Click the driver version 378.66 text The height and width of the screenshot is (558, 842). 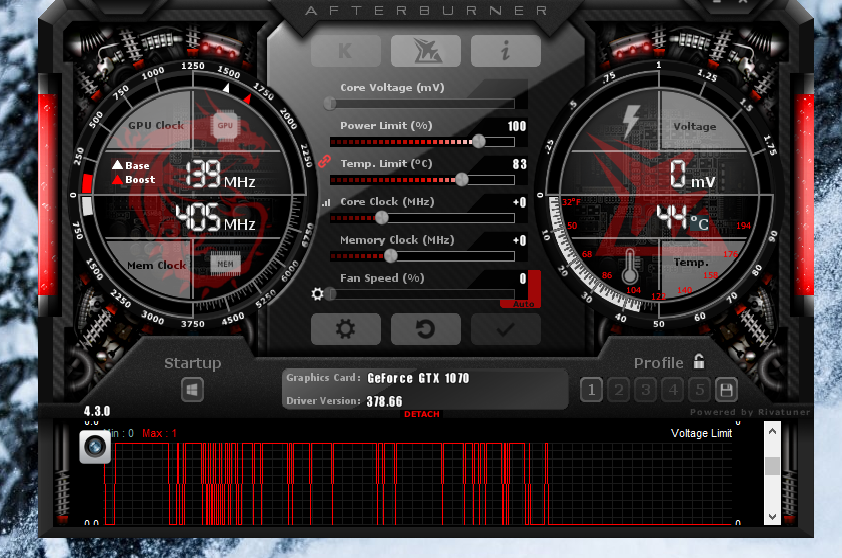(x=384, y=402)
